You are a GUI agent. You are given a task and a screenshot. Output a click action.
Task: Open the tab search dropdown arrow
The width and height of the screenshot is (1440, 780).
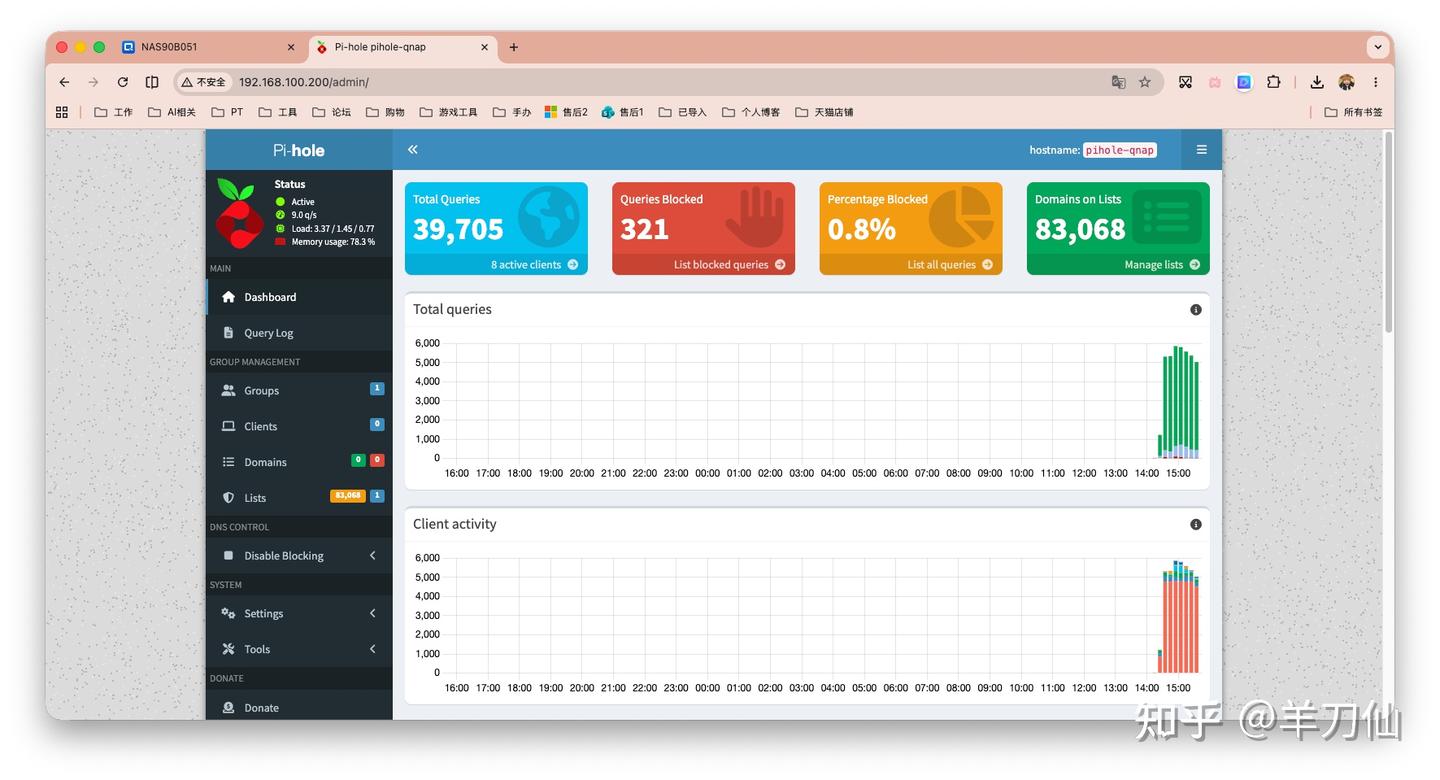point(1378,47)
